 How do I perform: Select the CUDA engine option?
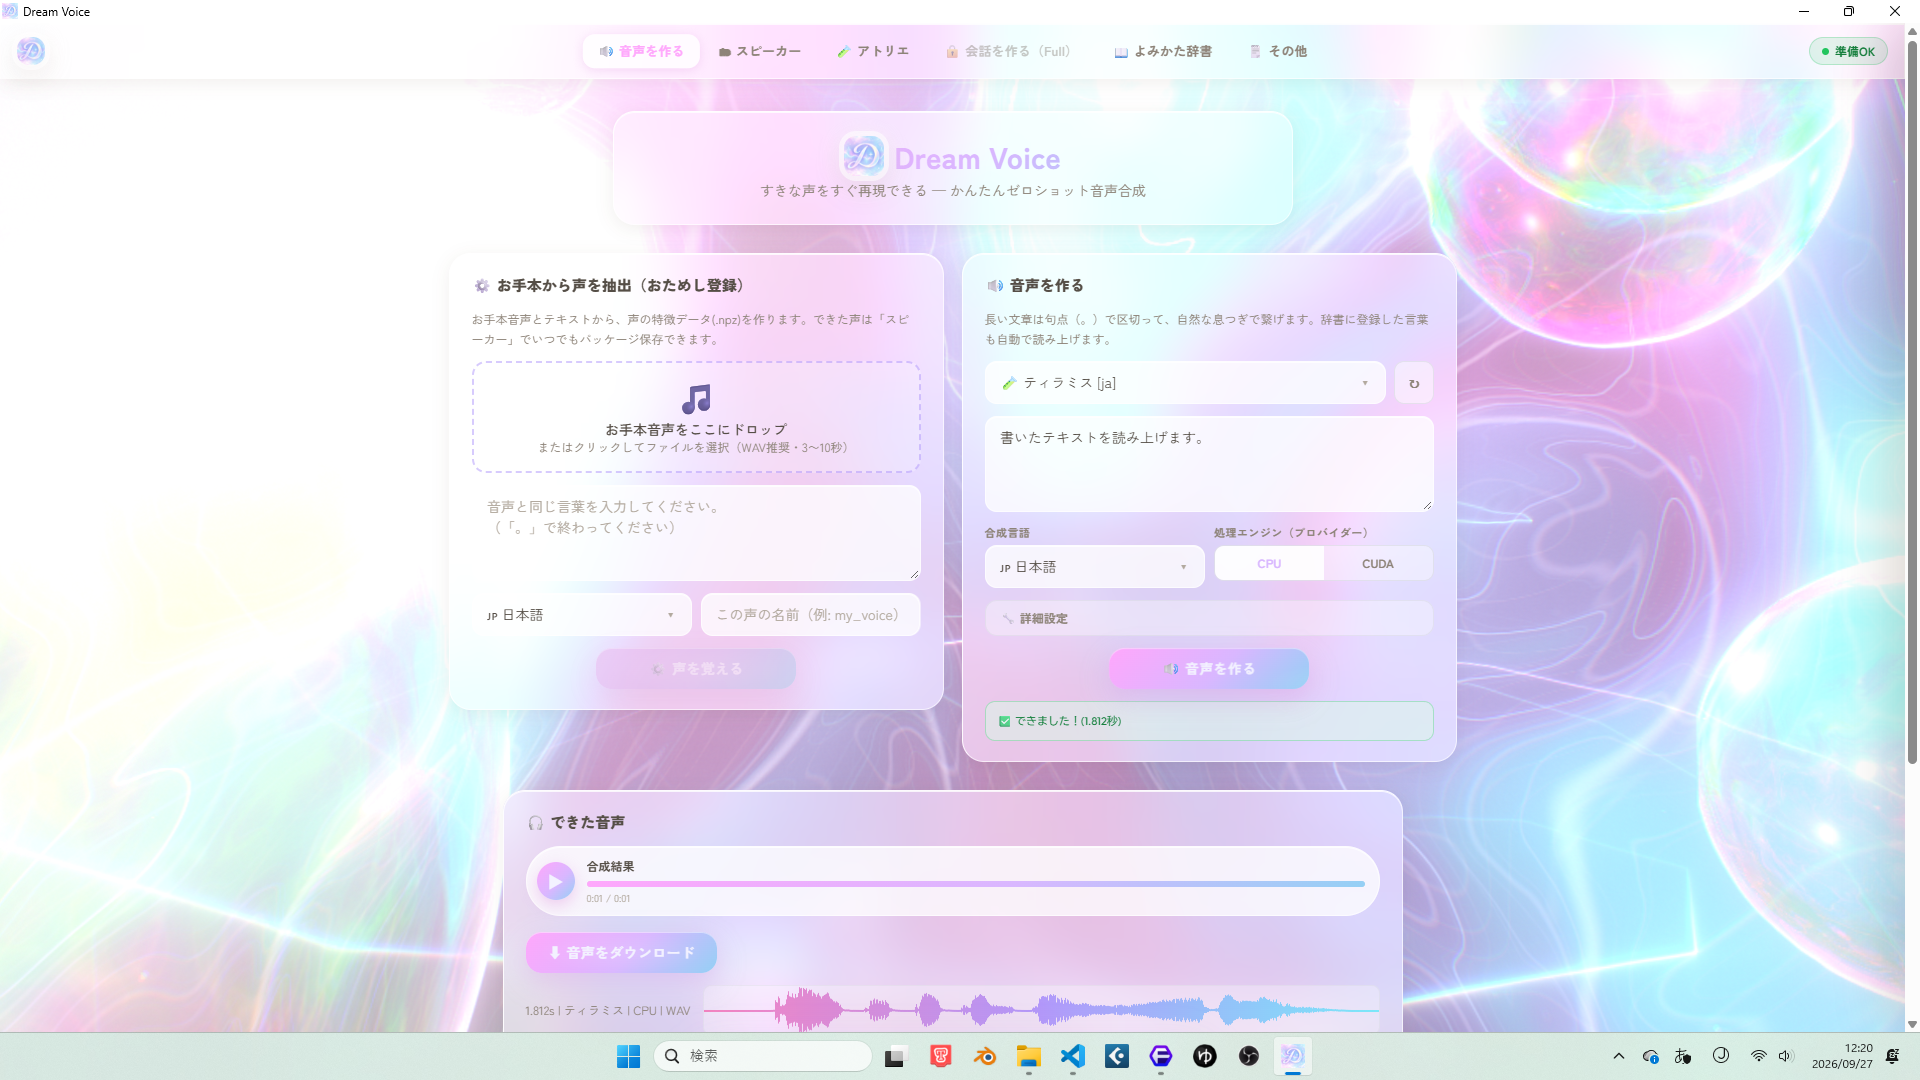[x=1378, y=564]
